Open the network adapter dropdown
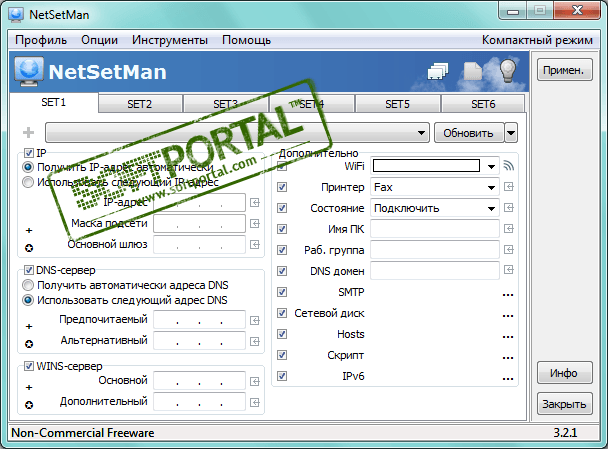Screen dimensions: 608x449 point(237,133)
